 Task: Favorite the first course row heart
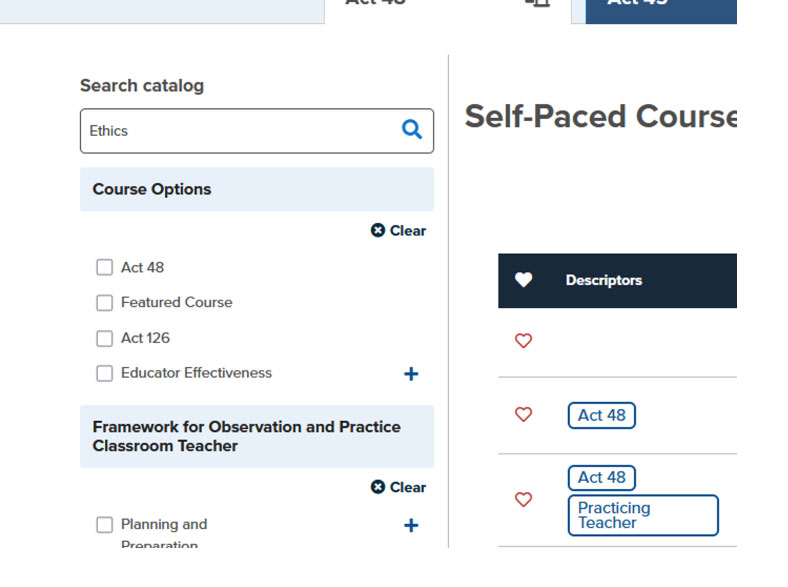(523, 341)
